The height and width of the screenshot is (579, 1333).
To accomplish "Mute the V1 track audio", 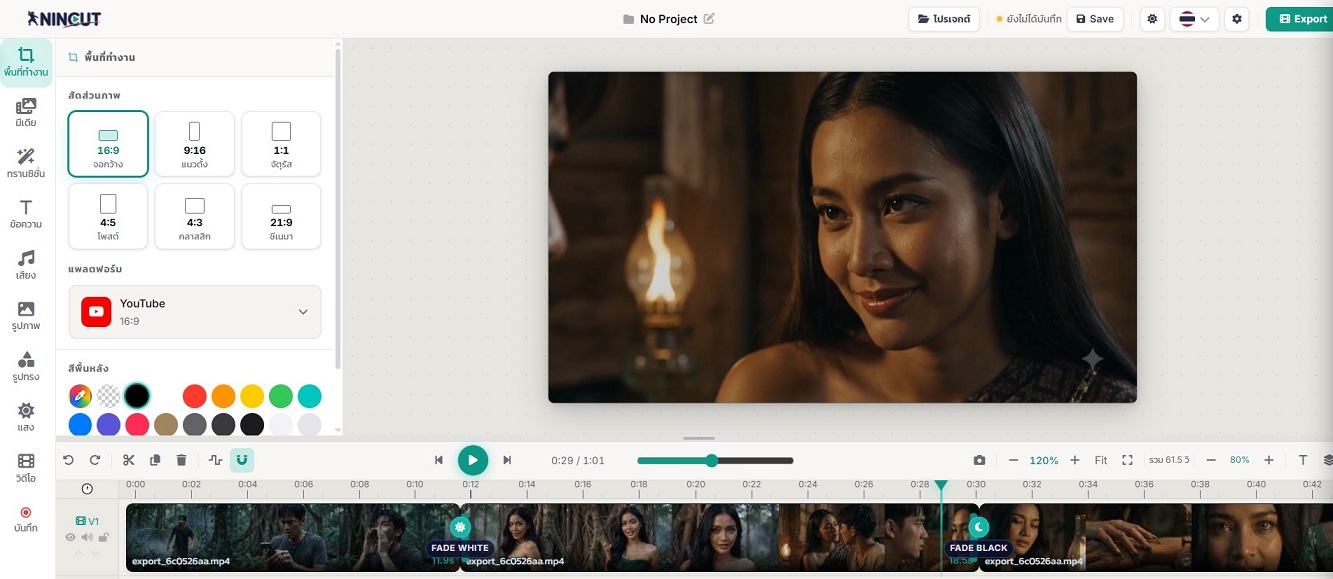I will (87, 537).
